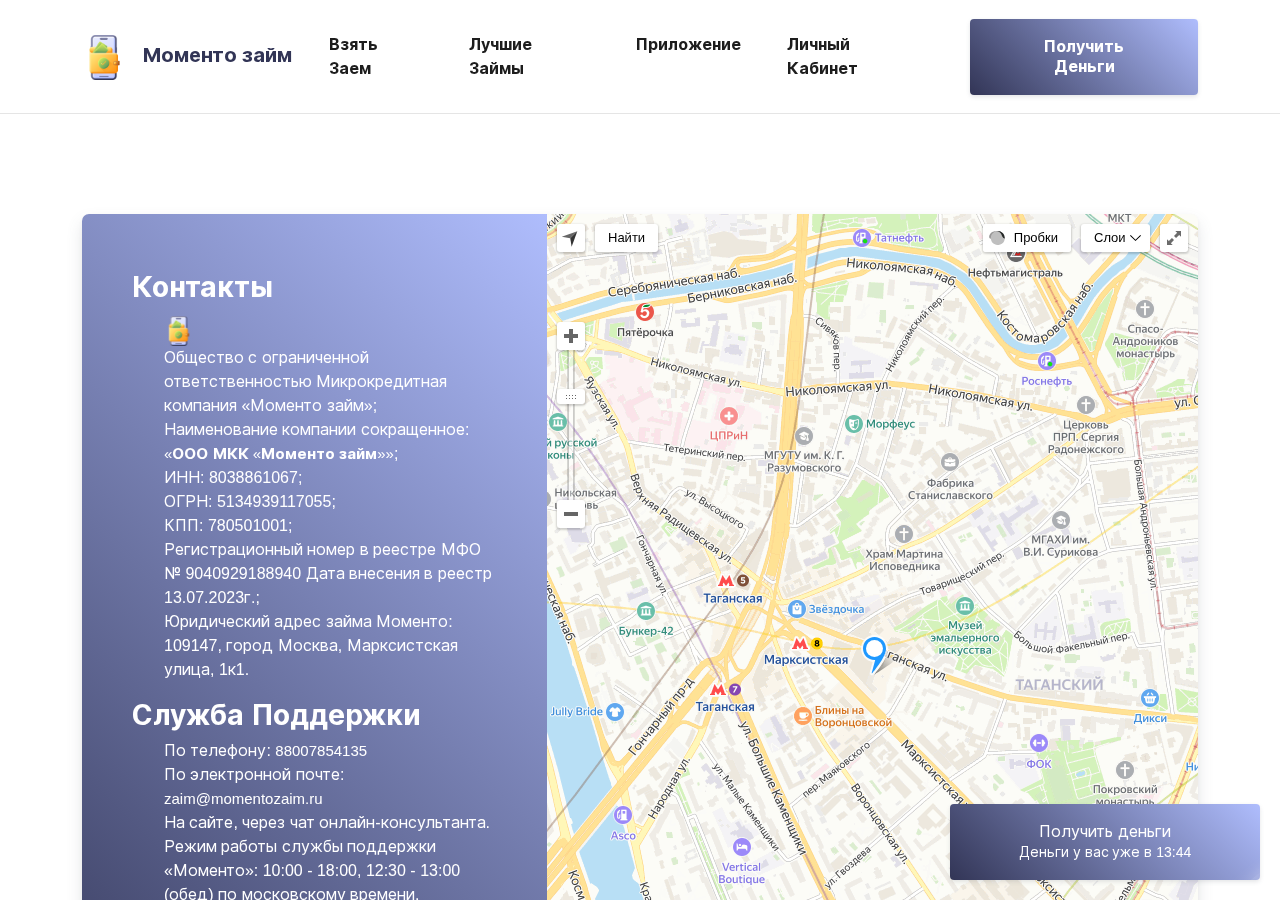
Task: Click the МГАХИ им. Сурикова icon
Action: coord(1061,520)
